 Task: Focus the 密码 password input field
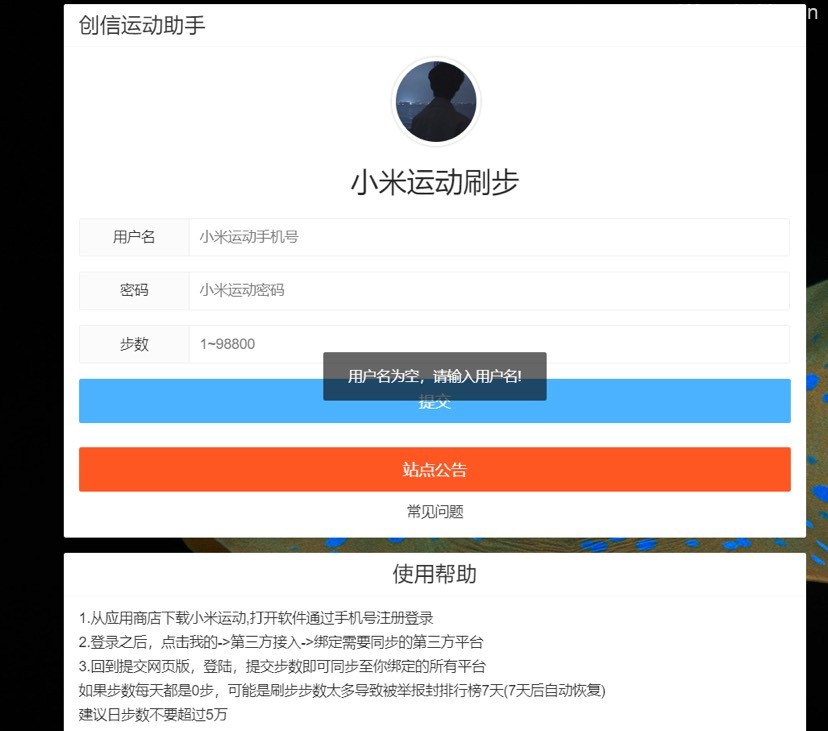coord(489,290)
